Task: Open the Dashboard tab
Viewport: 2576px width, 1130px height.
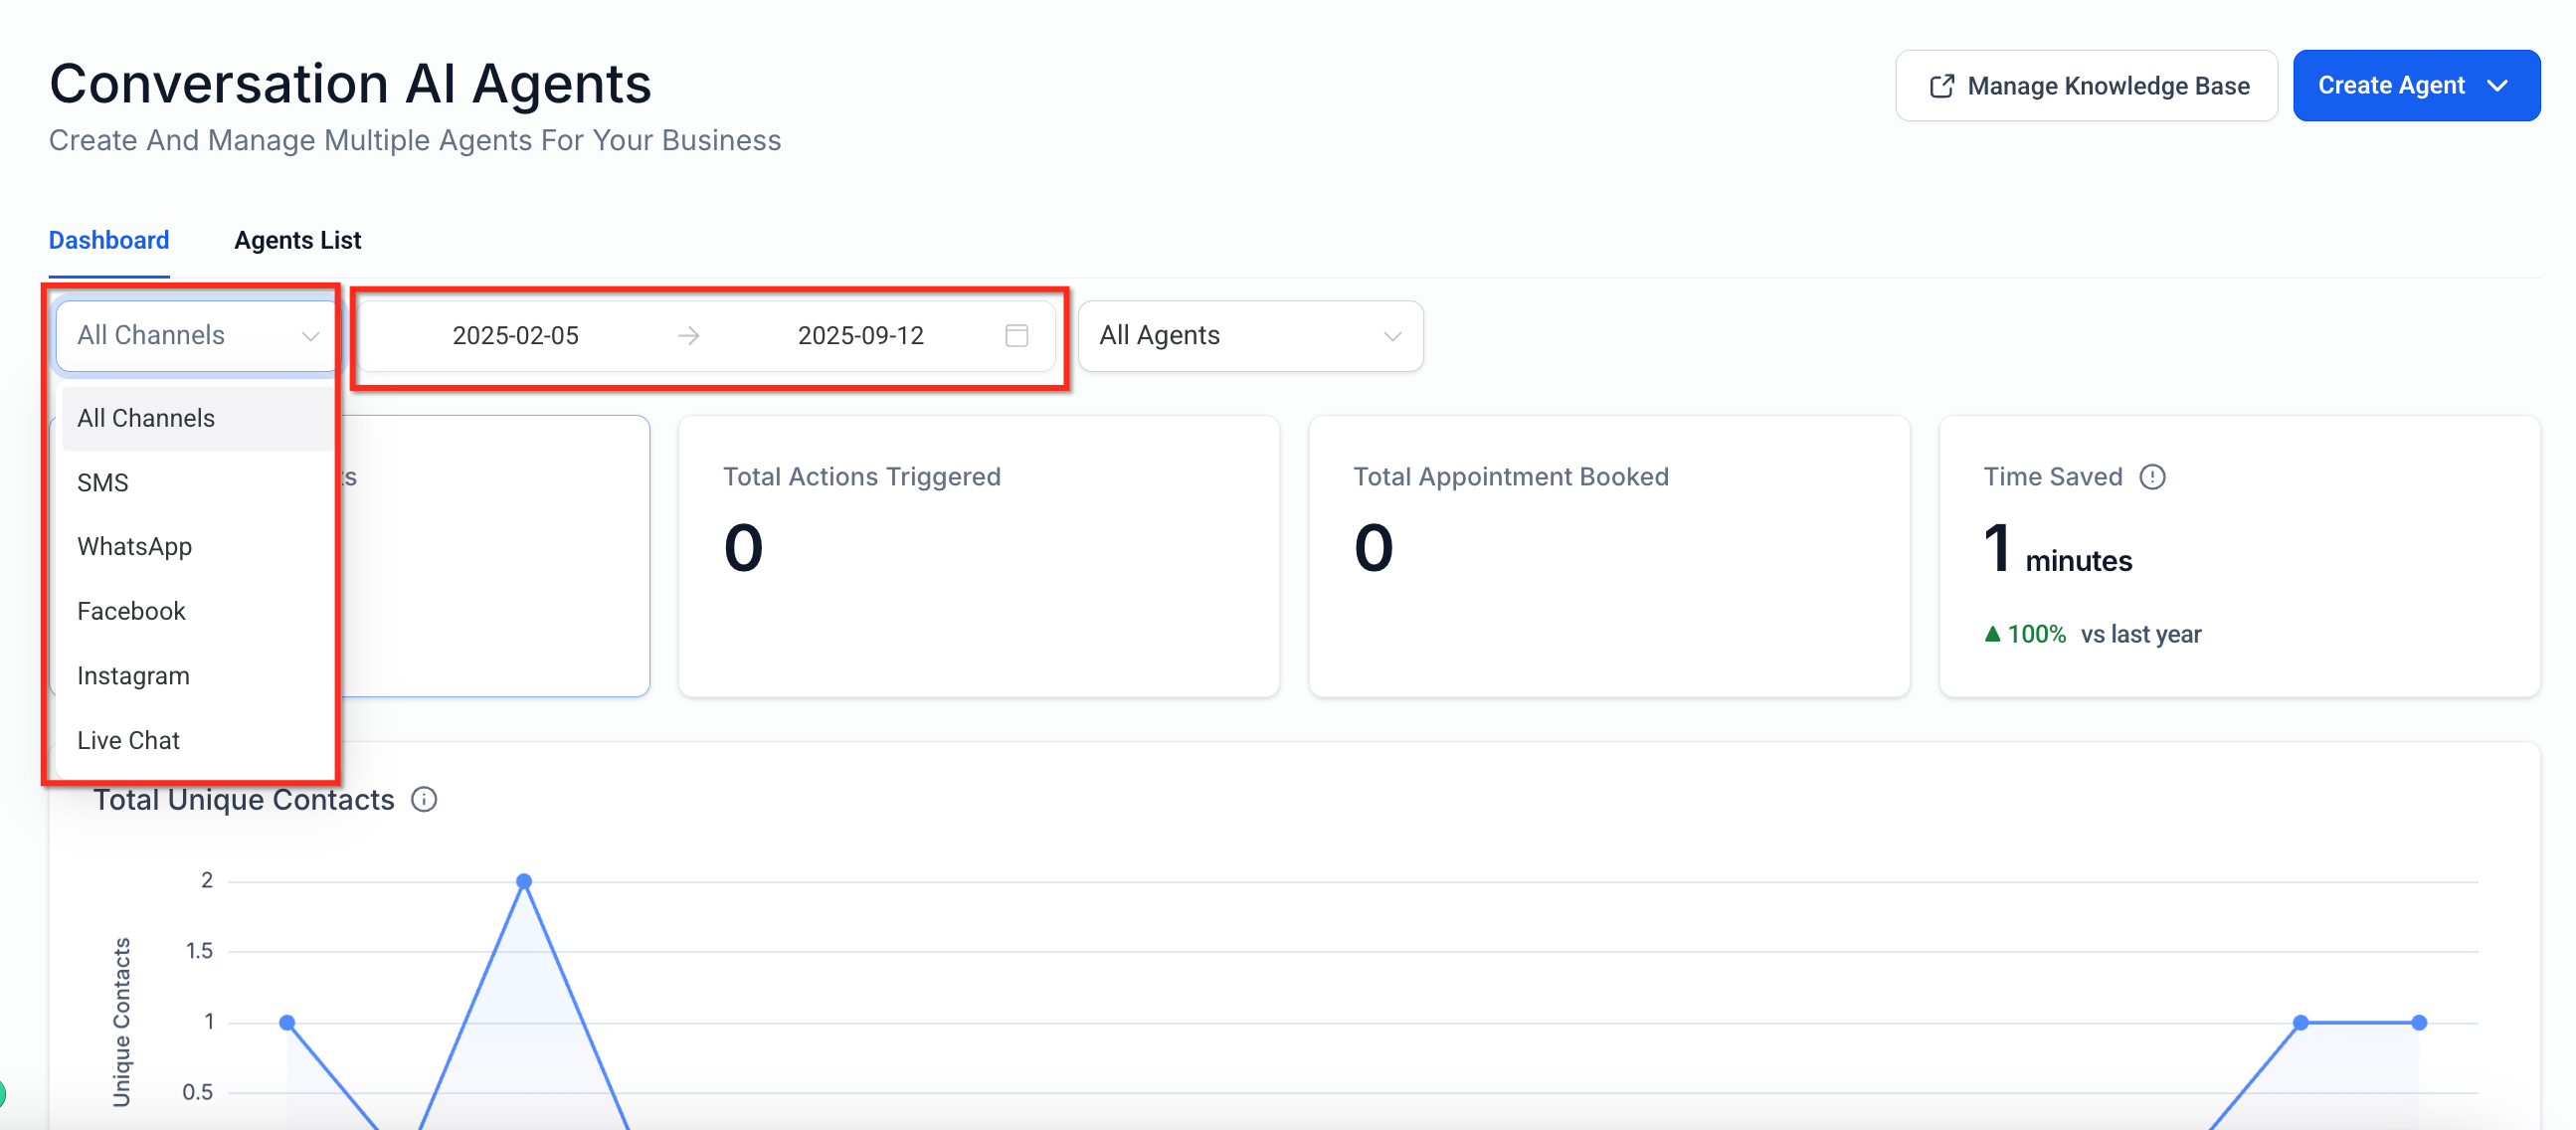Action: 109,240
